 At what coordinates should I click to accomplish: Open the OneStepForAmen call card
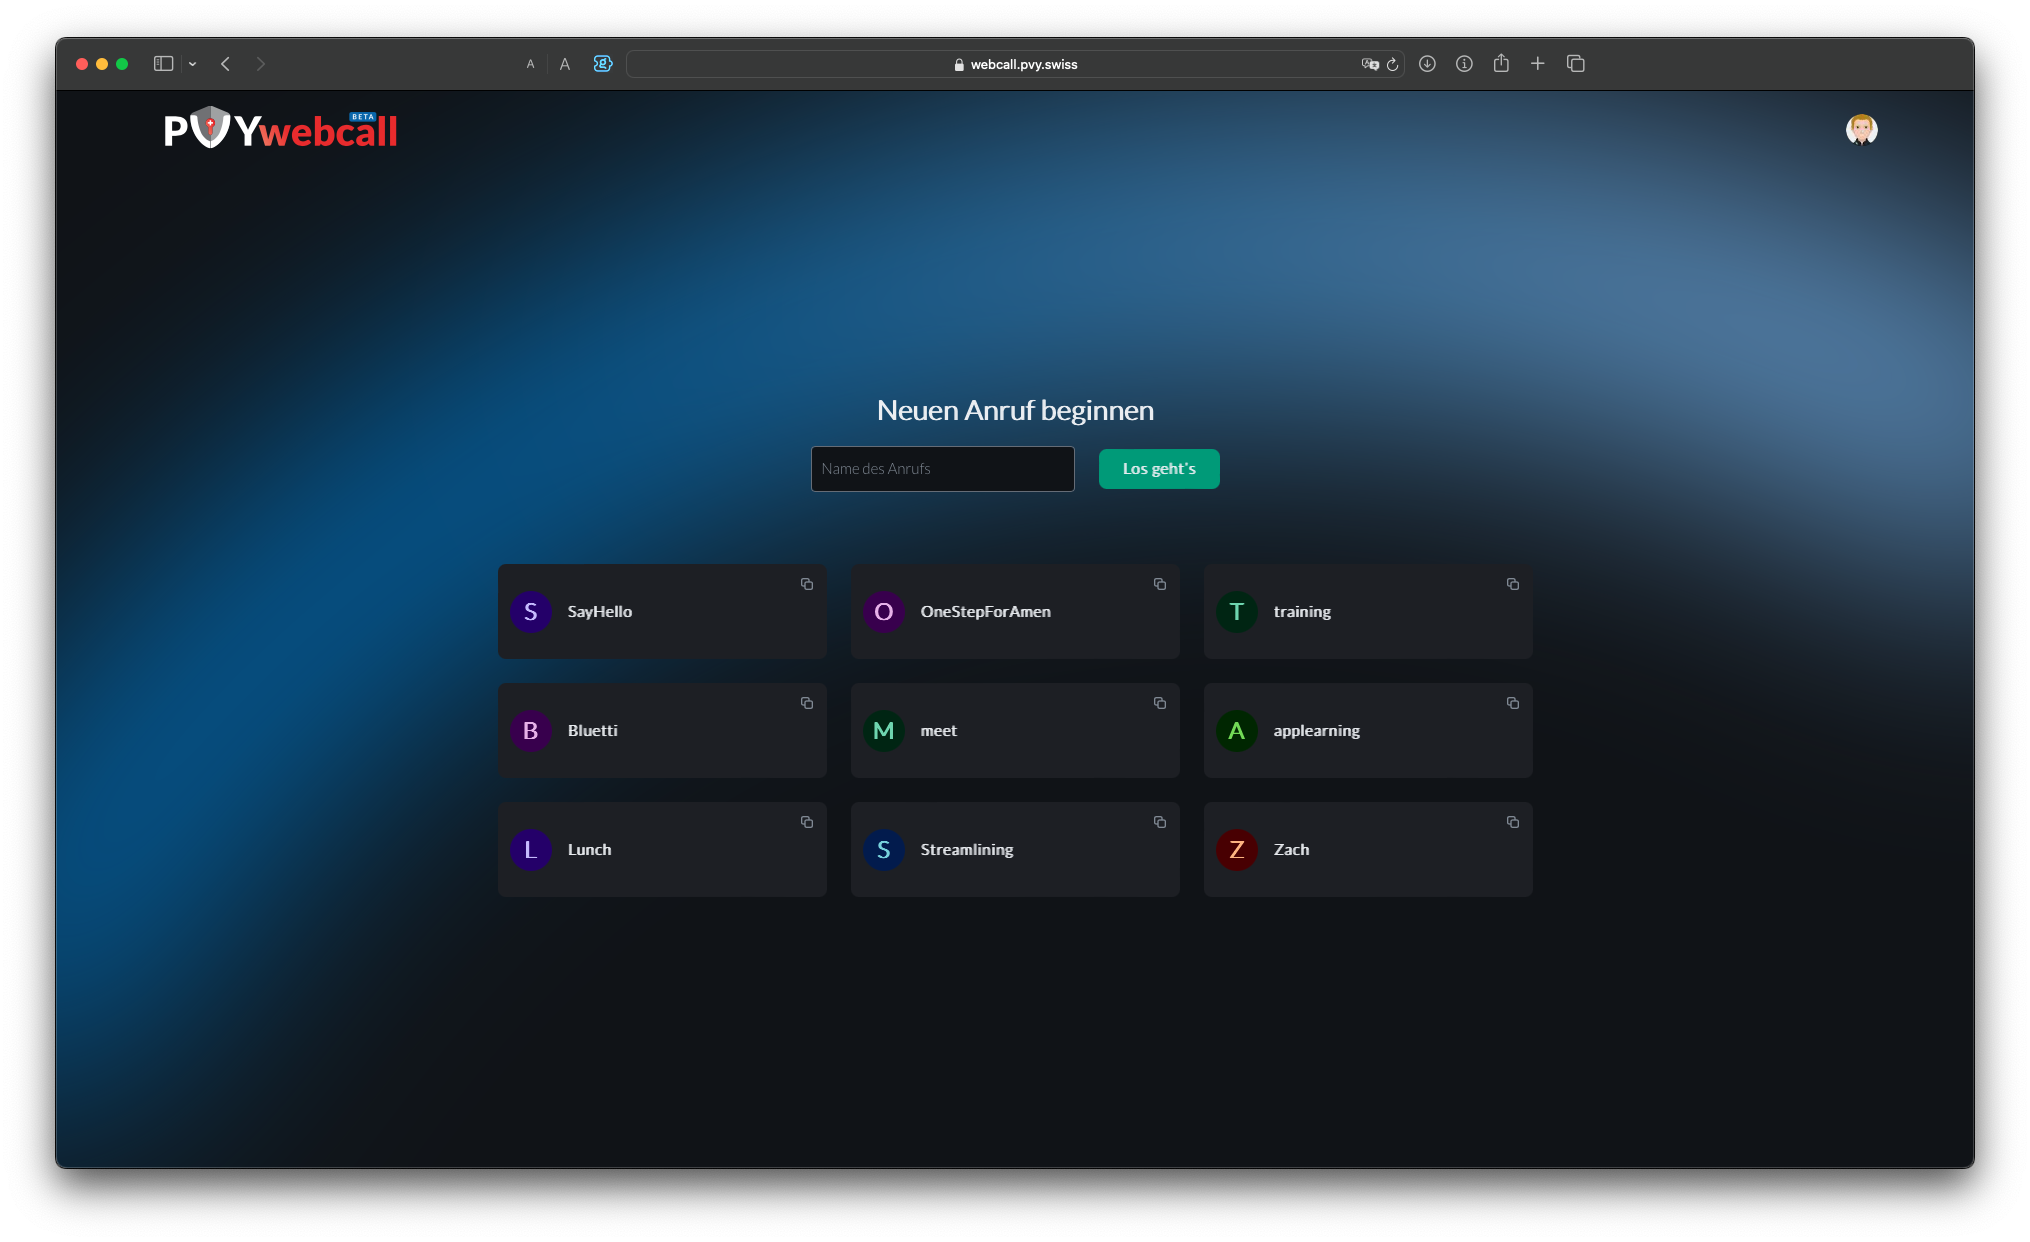click(1015, 611)
